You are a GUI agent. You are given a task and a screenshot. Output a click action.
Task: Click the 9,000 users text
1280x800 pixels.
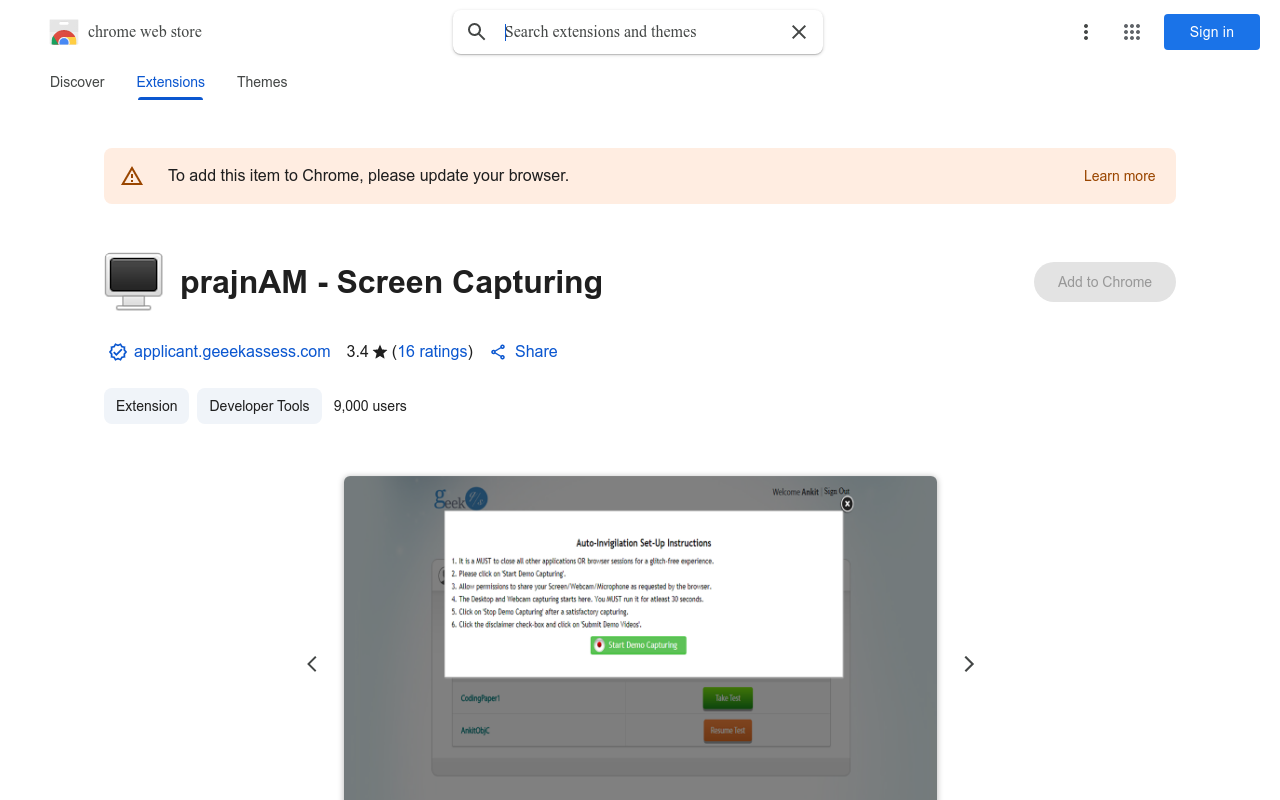[x=370, y=406]
